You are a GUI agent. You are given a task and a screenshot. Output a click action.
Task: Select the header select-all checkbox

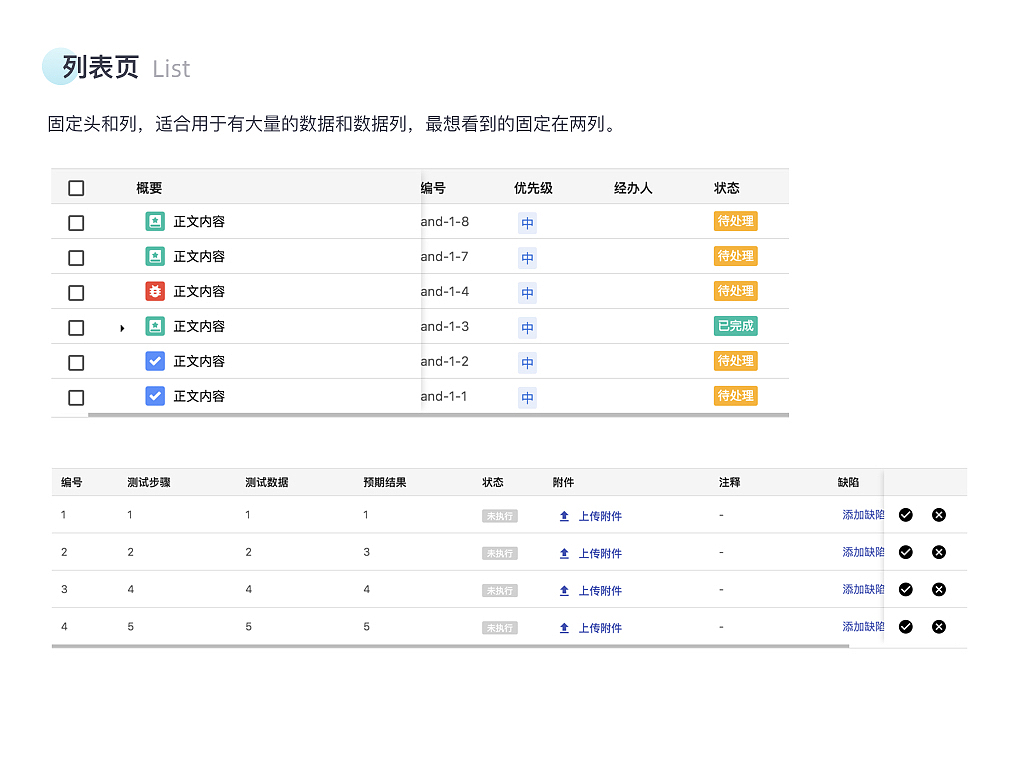click(76, 187)
